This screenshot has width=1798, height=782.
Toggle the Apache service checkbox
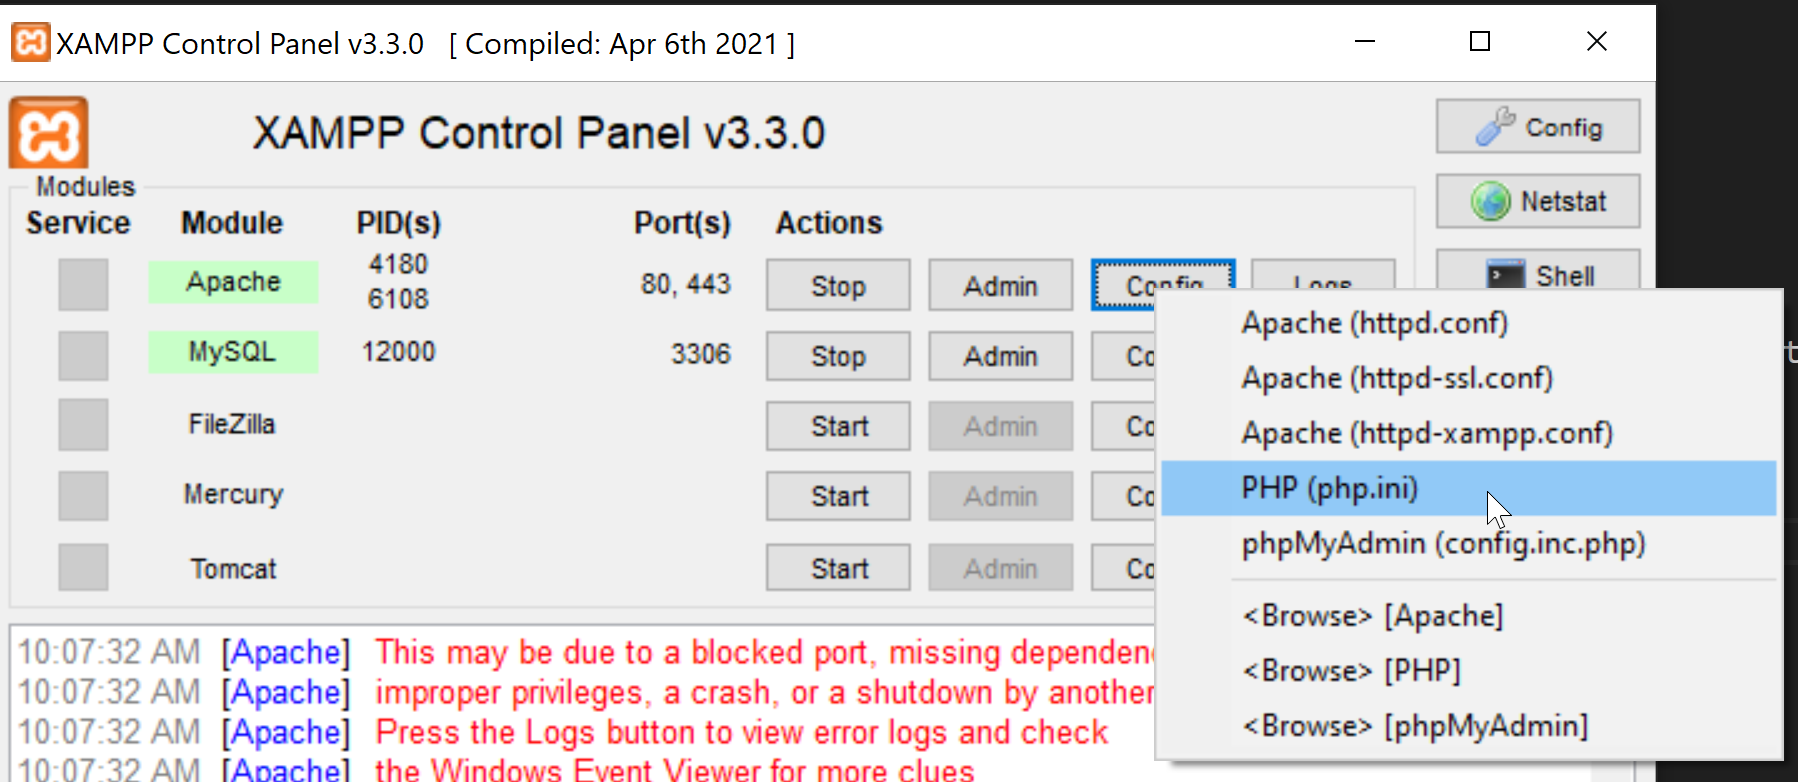[83, 284]
